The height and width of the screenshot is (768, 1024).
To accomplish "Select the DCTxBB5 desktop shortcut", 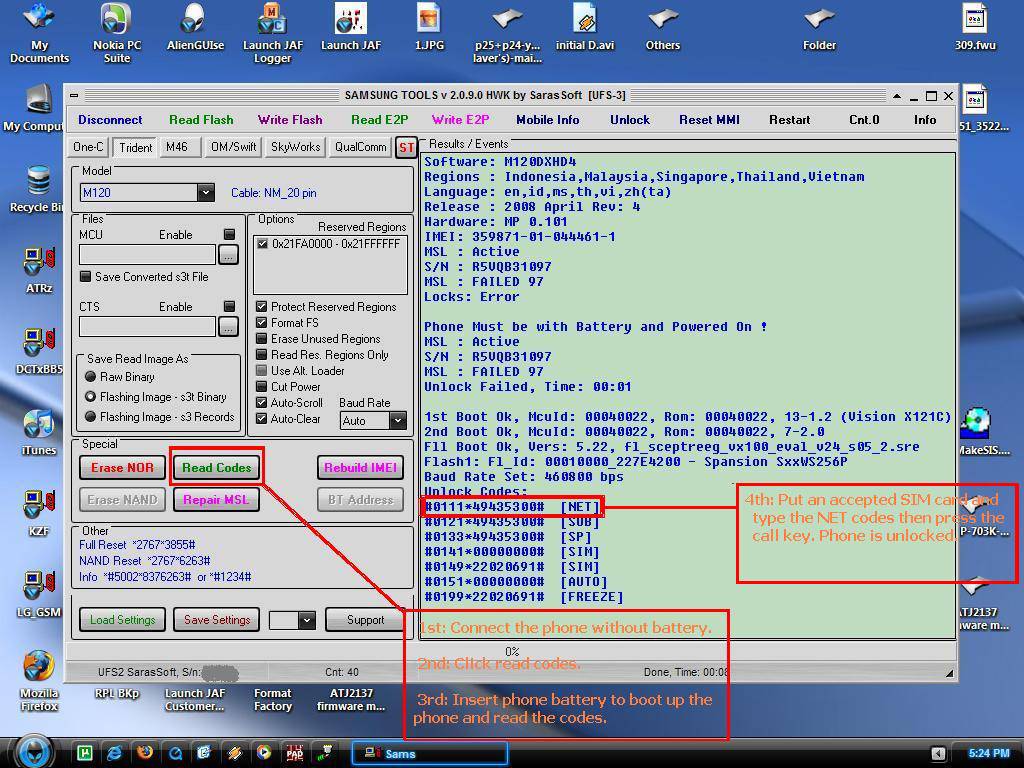I will click(x=39, y=351).
